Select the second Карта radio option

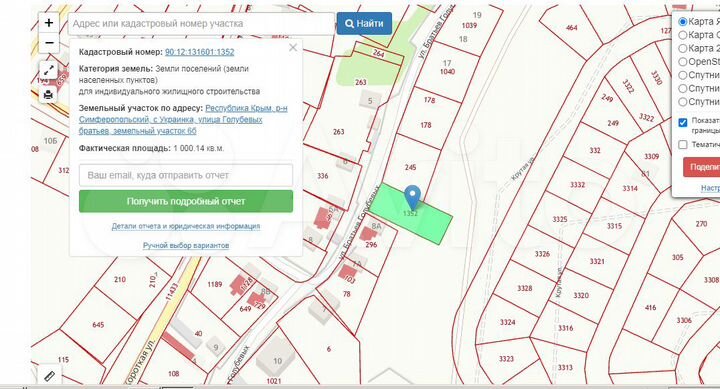click(x=683, y=35)
